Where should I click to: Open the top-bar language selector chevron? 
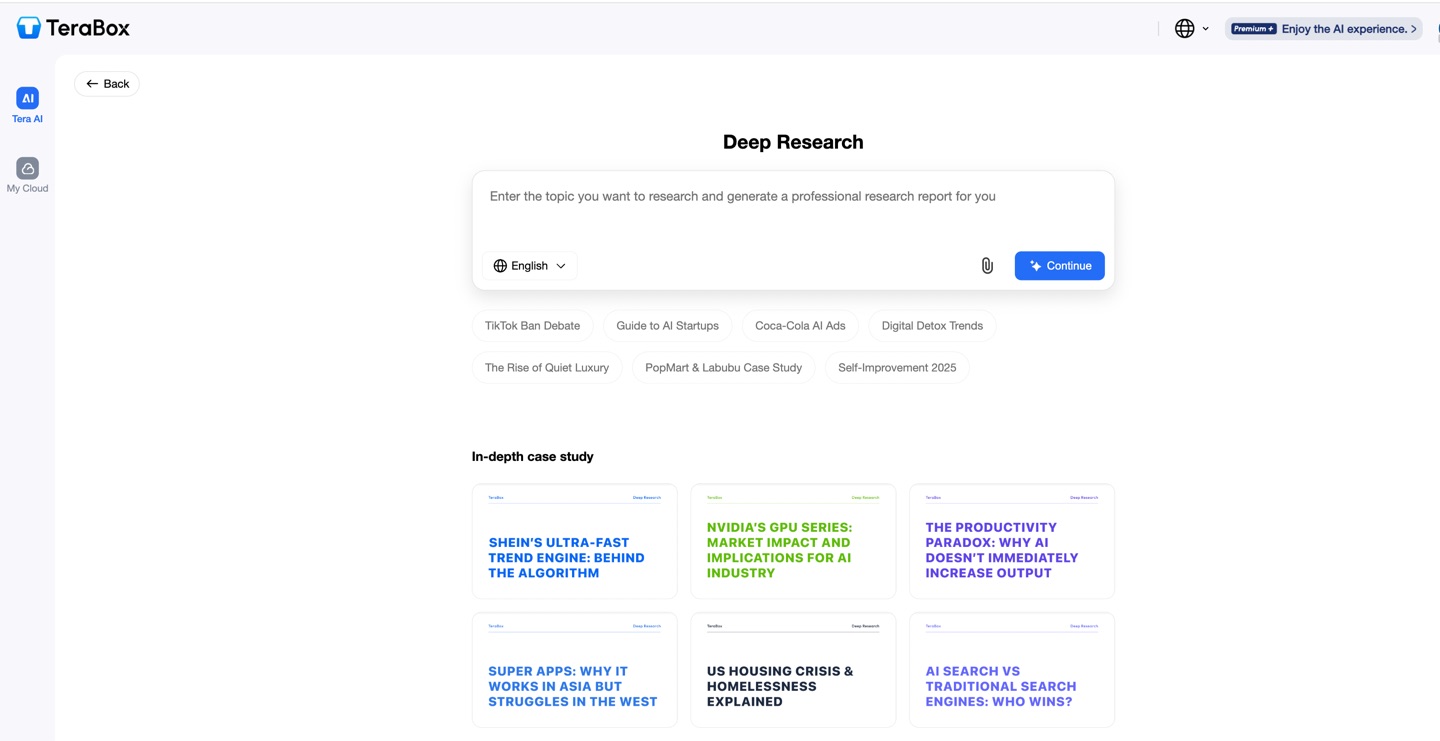1206,28
